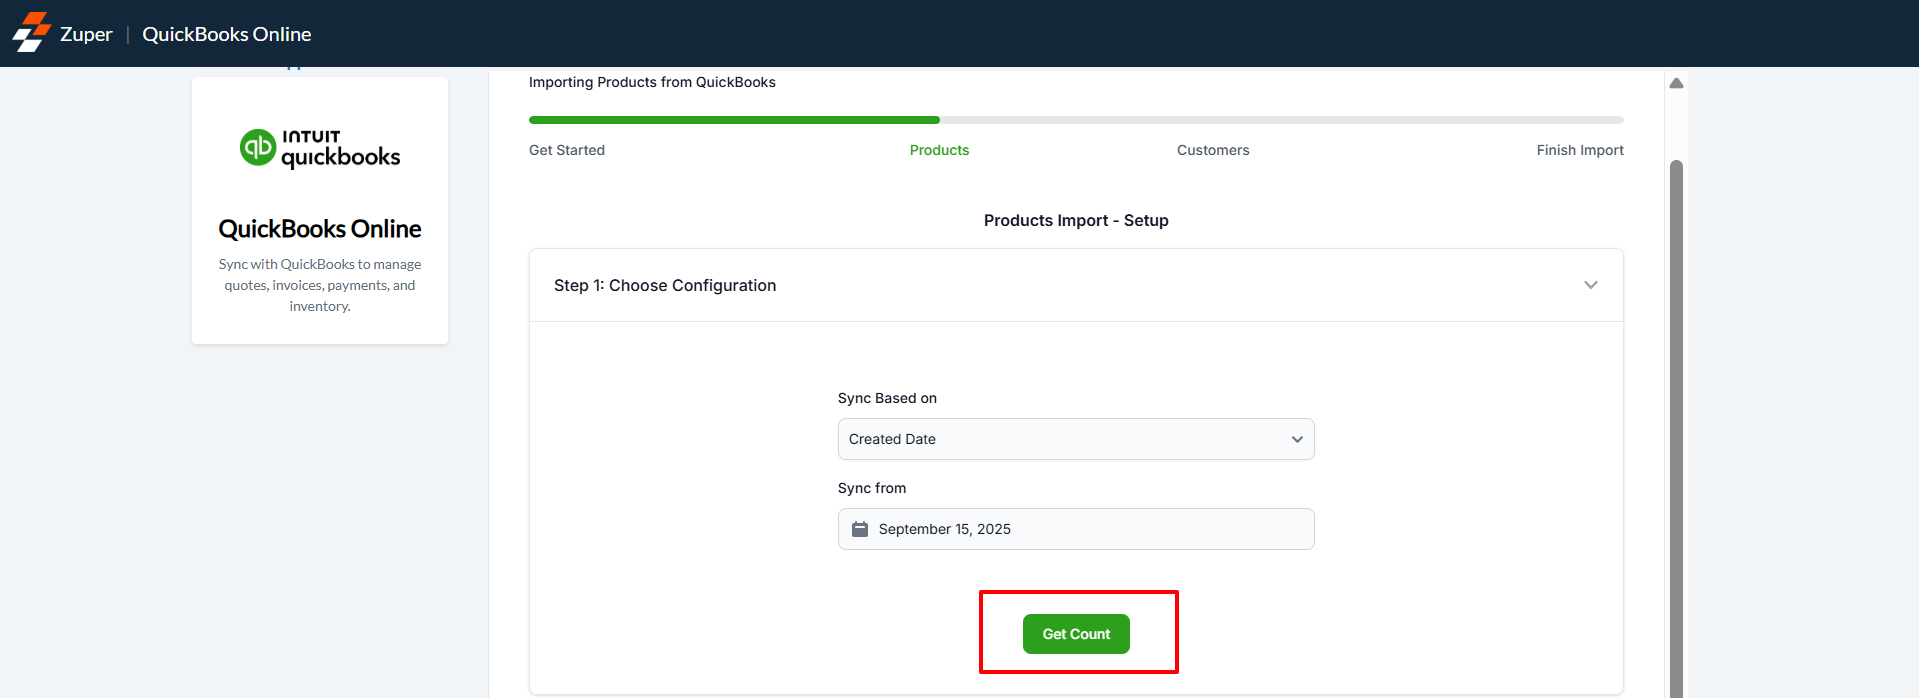Click the Sync from label
The height and width of the screenshot is (698, 1919).
click(872, 488)
